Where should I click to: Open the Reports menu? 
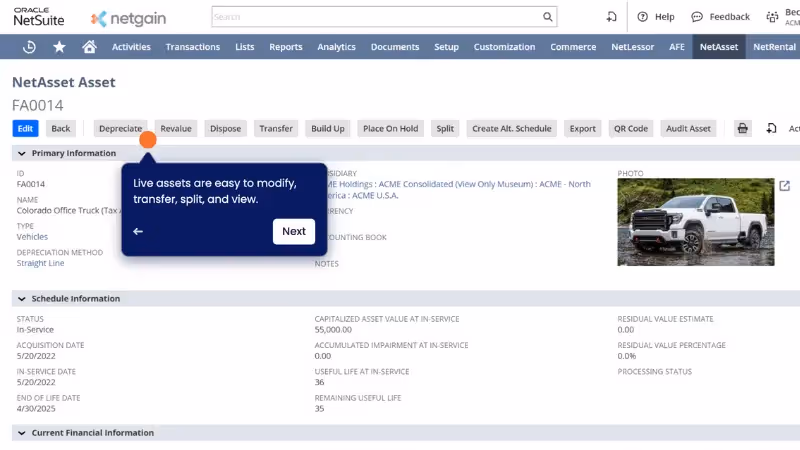point(286,47)
